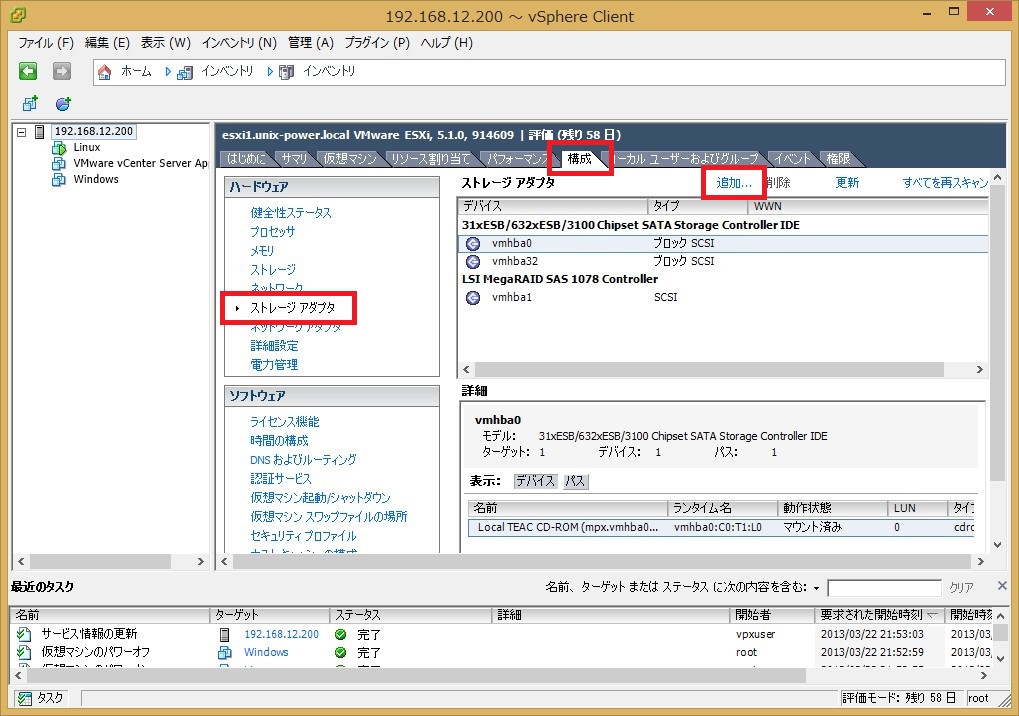Image resolution: width=1019 pixels, height=716 pixels.
Task: Click the vmhba0 adapter icon
Action: [x=473, y=244]
